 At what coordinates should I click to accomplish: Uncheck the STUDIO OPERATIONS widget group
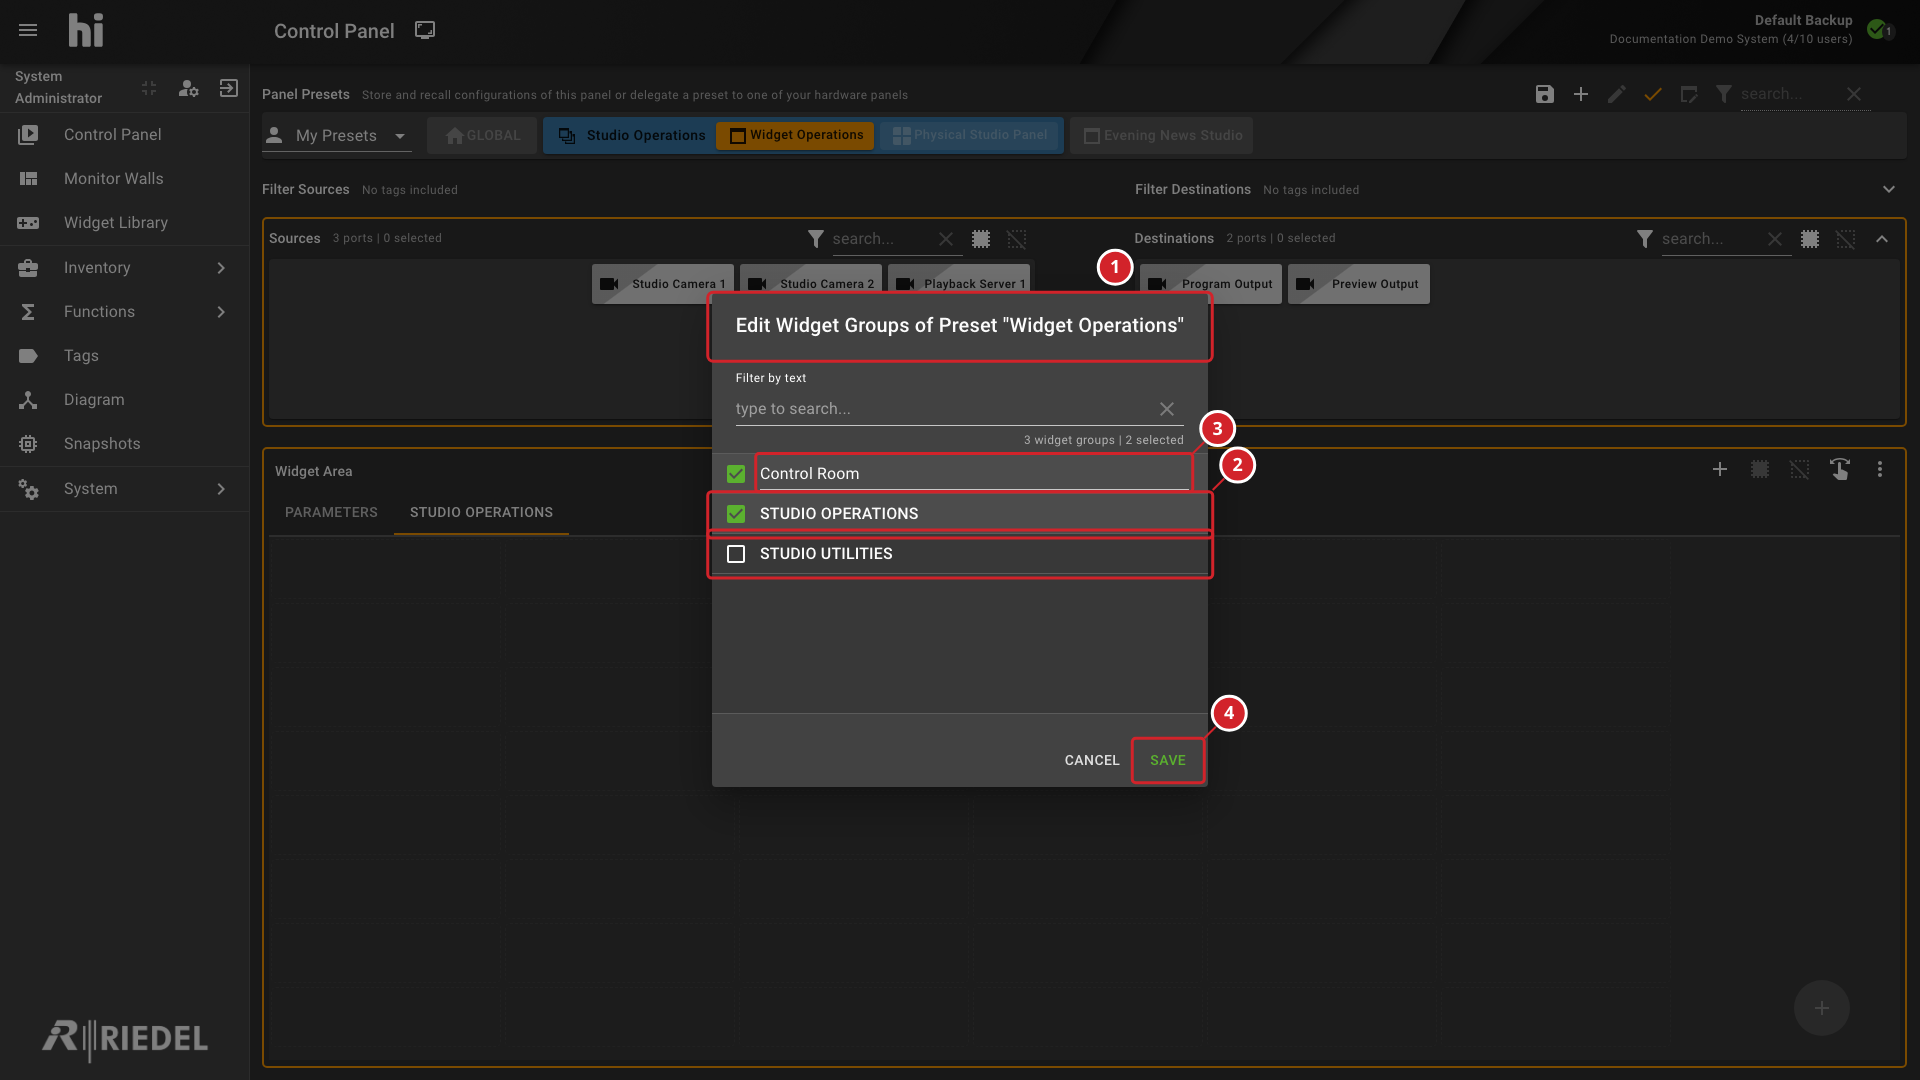pyautogui.click(x=736, y=514)
